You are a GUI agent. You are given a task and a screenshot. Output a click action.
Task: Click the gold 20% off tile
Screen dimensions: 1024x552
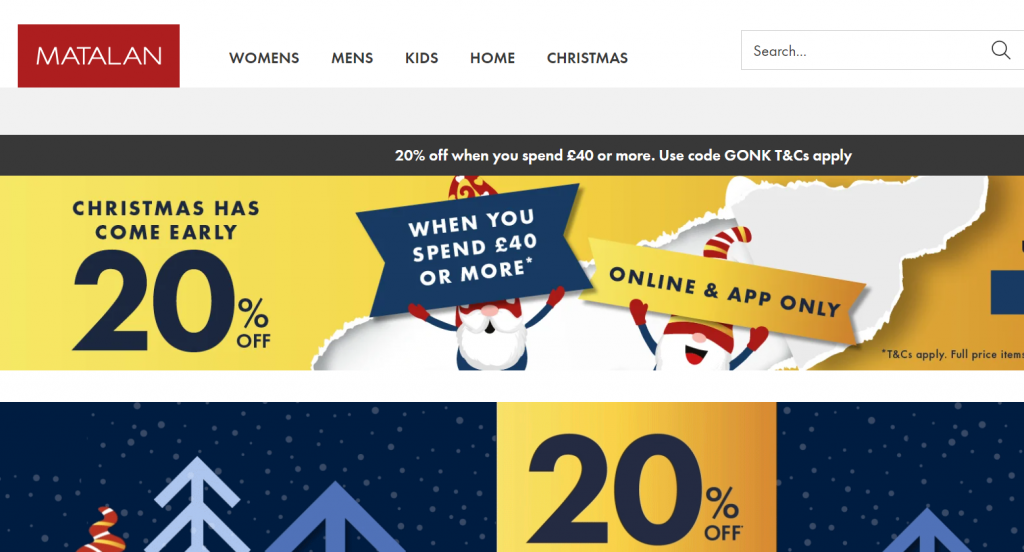click(636, 477)
